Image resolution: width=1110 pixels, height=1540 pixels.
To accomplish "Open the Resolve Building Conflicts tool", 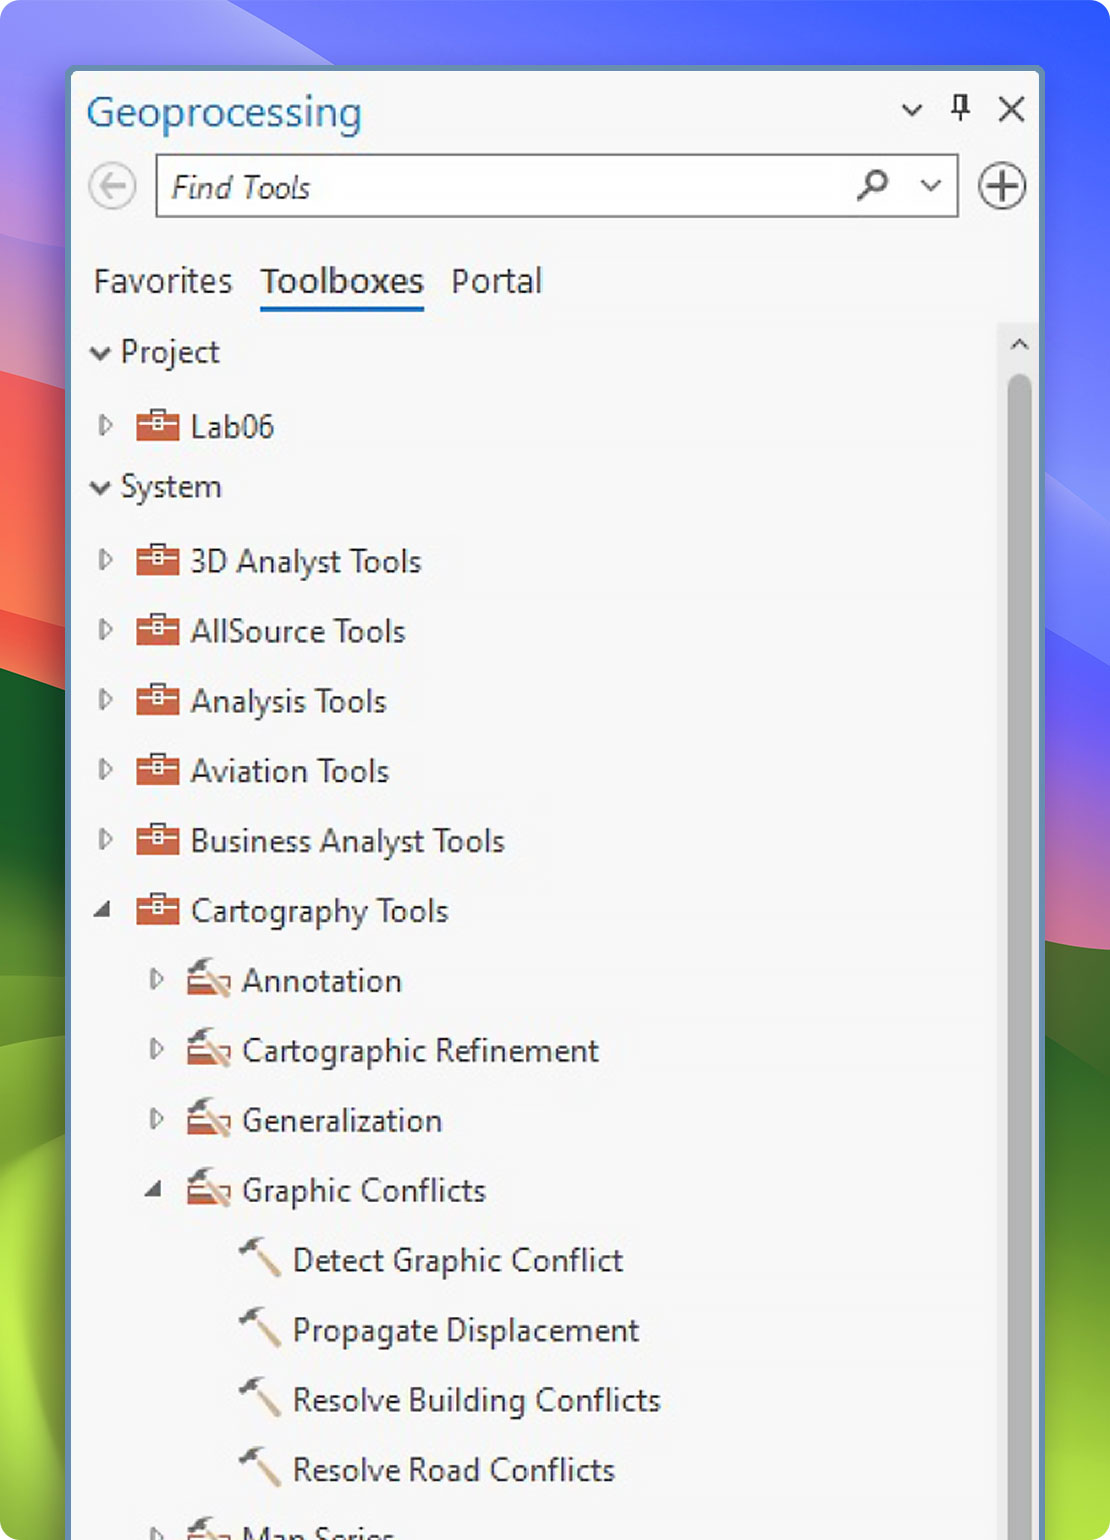I will pos(476,1400).
